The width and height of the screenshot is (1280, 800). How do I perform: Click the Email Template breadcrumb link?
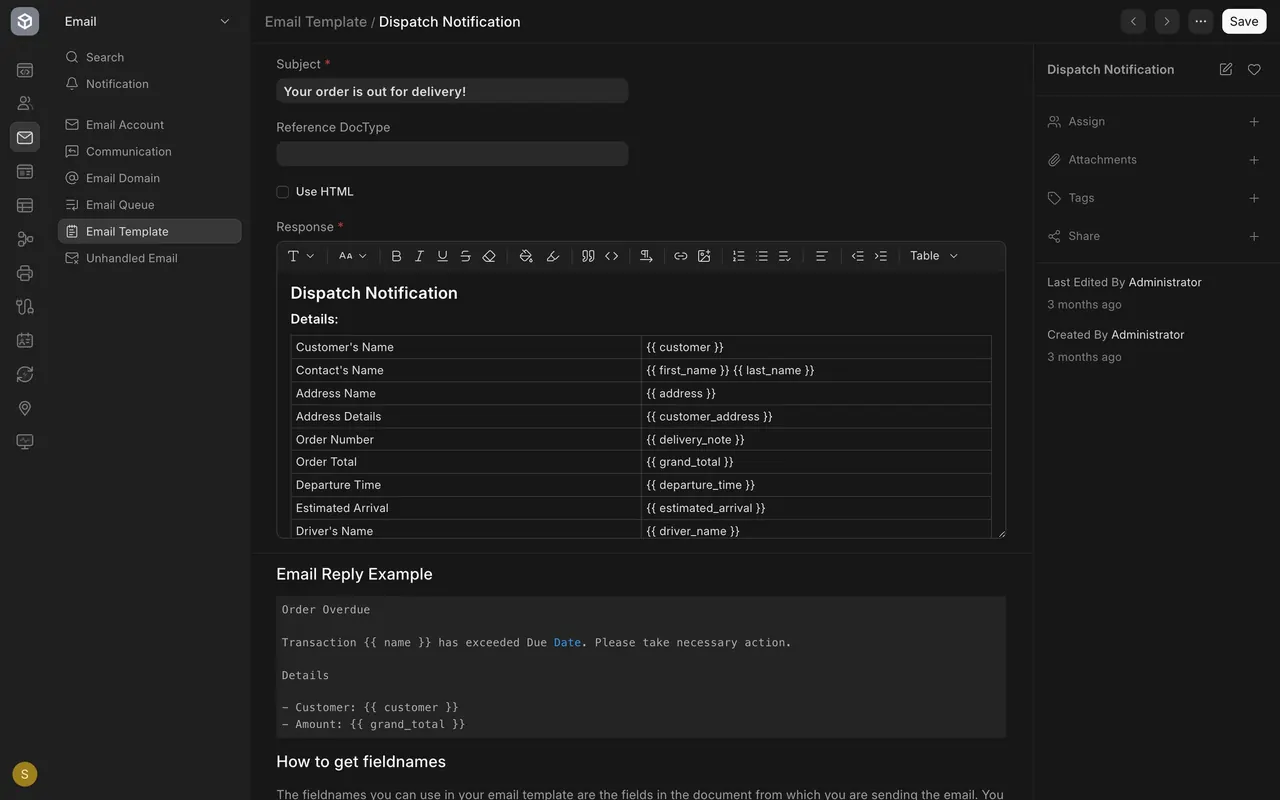(316, 22)
